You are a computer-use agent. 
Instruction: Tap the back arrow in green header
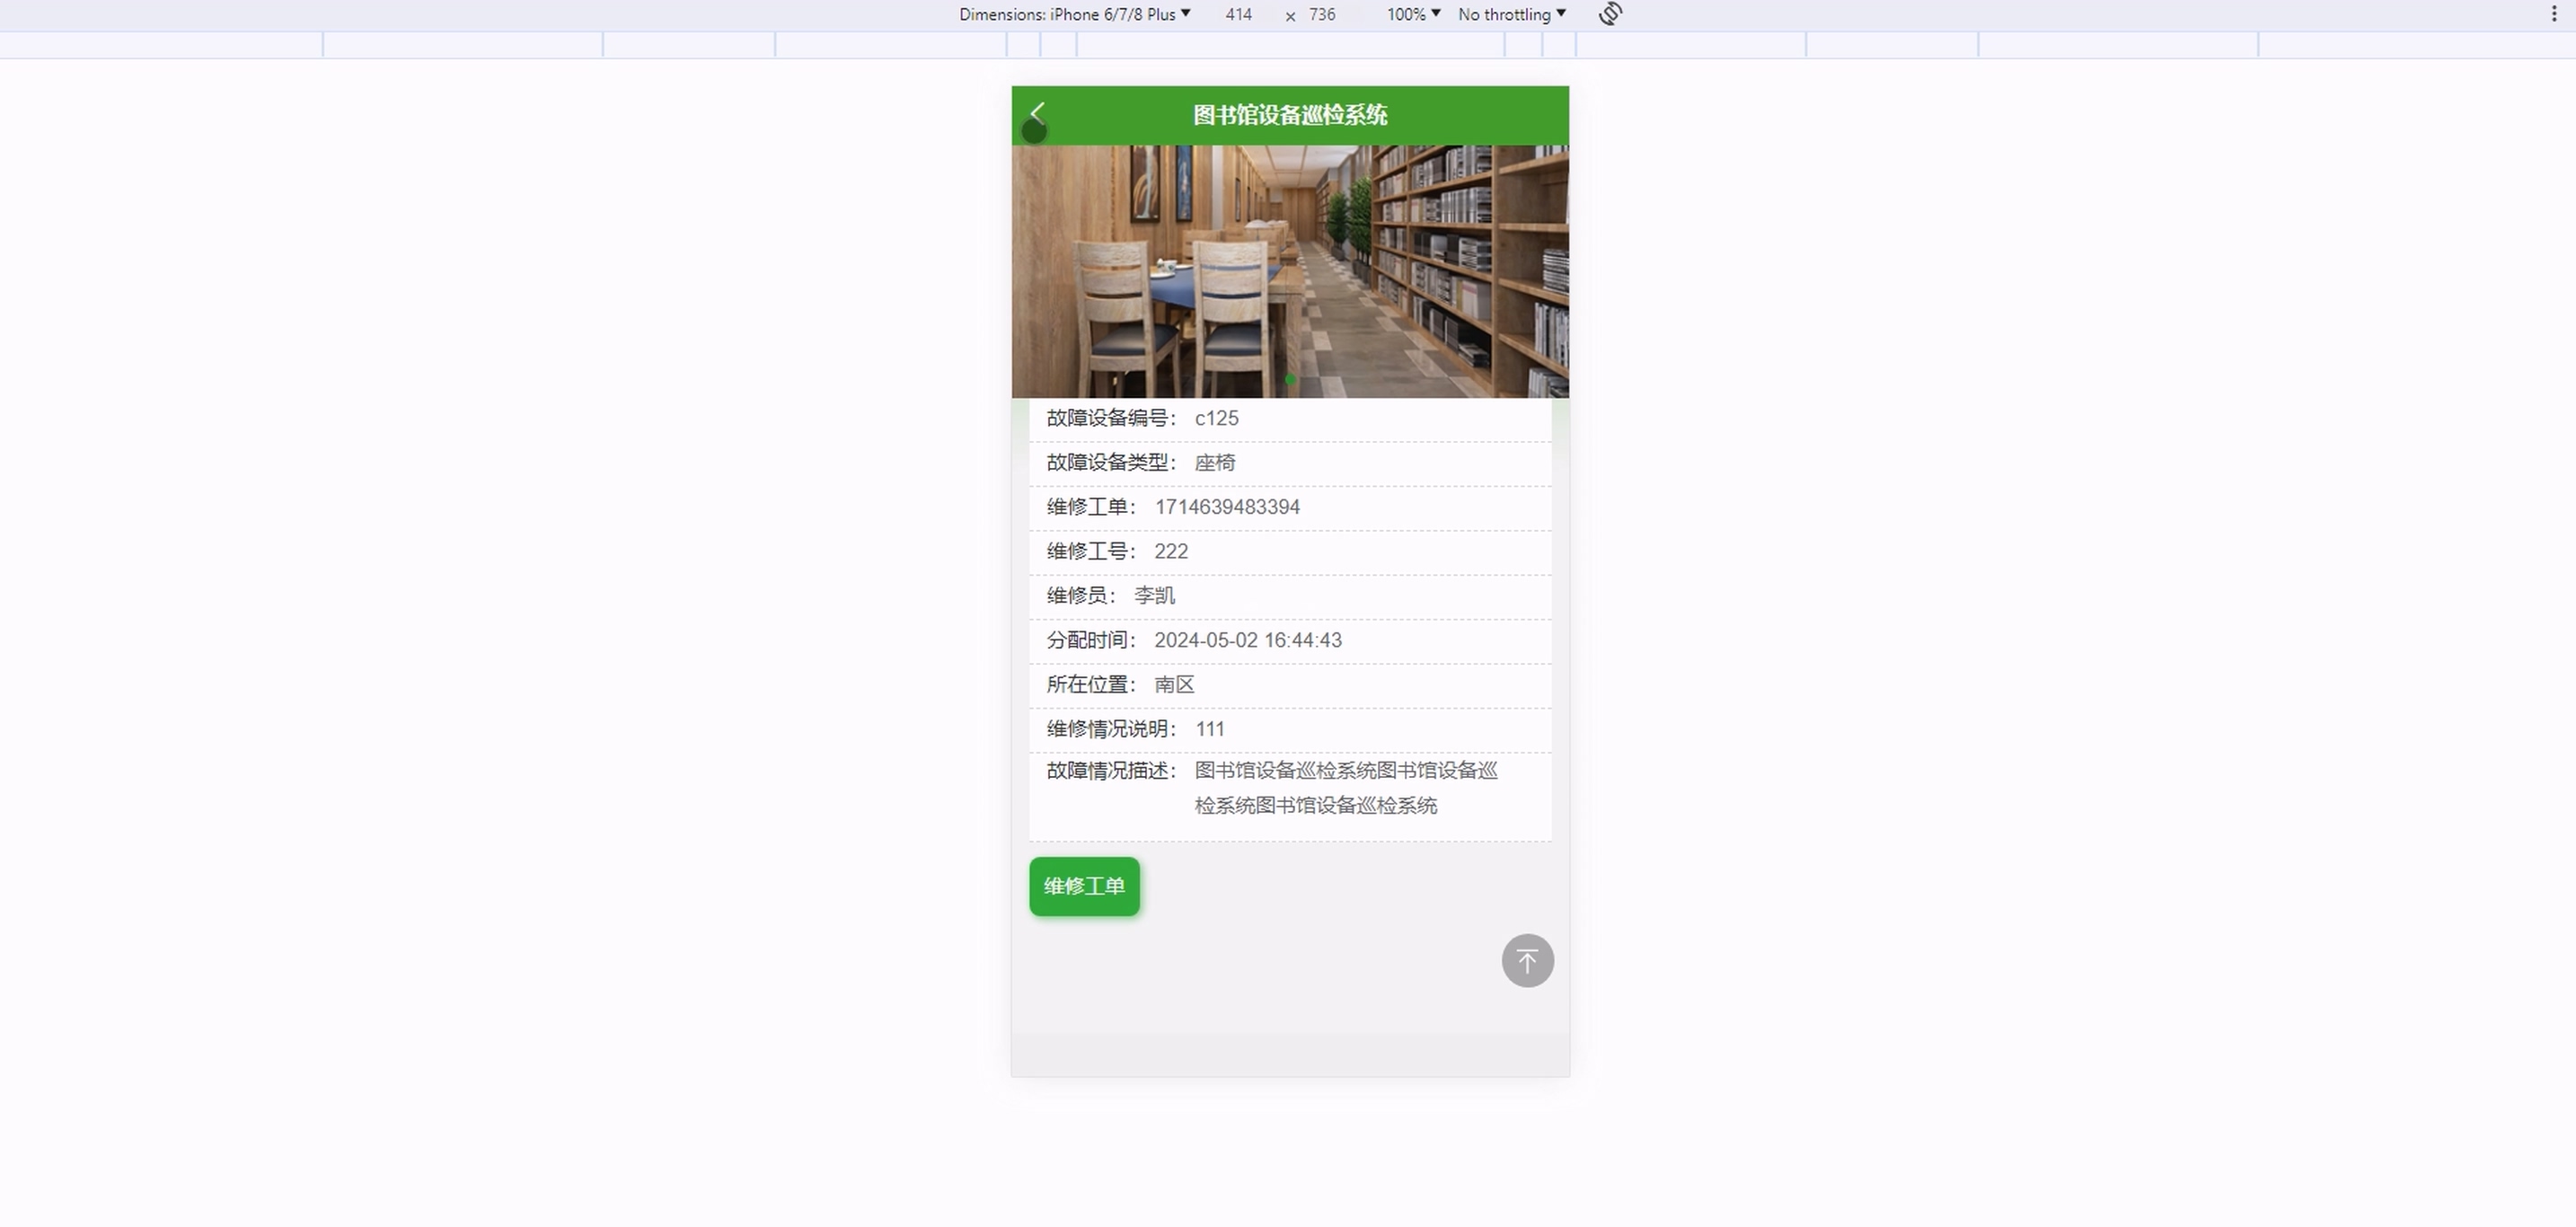(1037, 112)
